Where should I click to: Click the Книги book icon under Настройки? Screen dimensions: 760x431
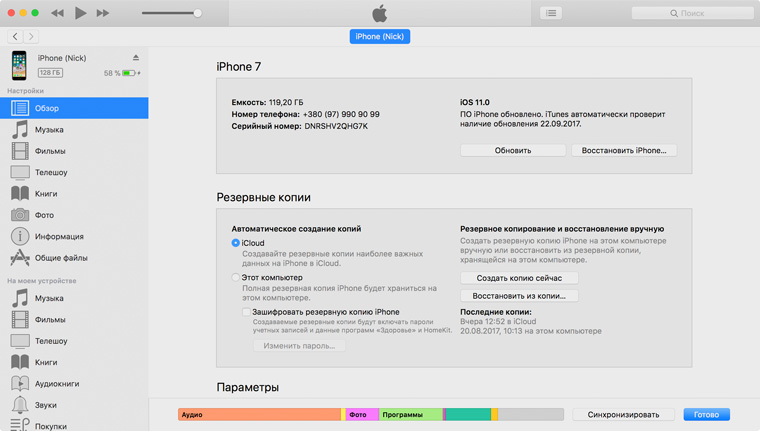pos(20,193)
